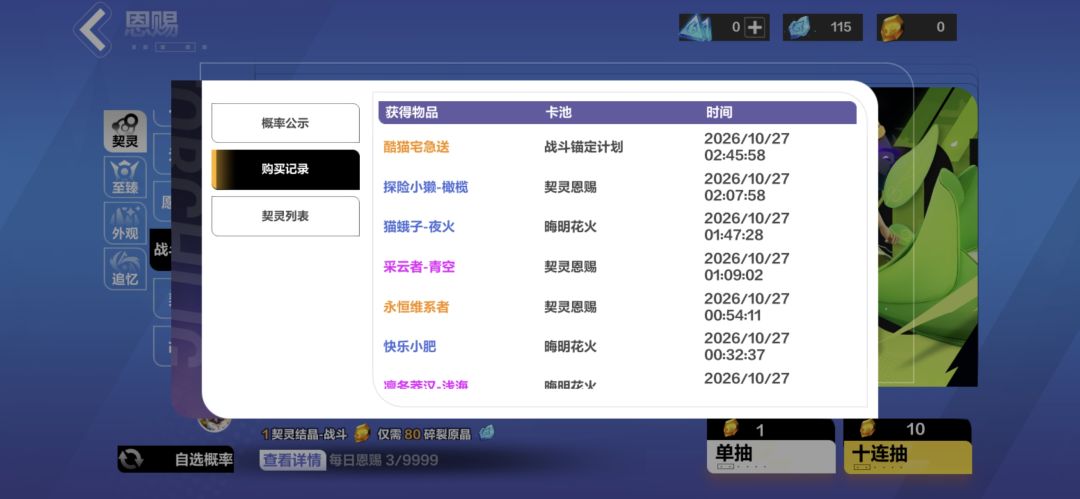1080x499 pixels.
Task: Click 契灵恩赐 in the 探险小獭-橄榄 row
Action: click(x=570, y=187)
